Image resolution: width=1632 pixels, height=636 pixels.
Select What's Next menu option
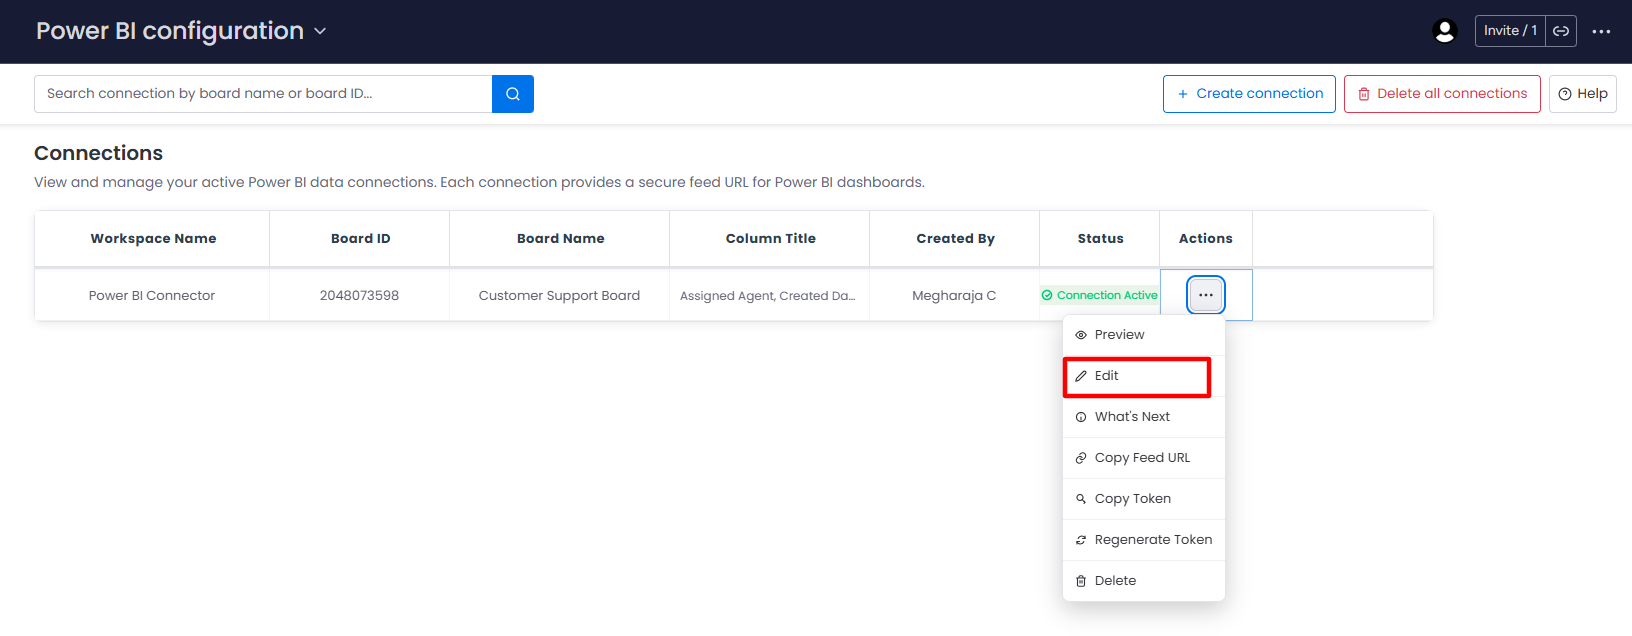[1144, 417]
